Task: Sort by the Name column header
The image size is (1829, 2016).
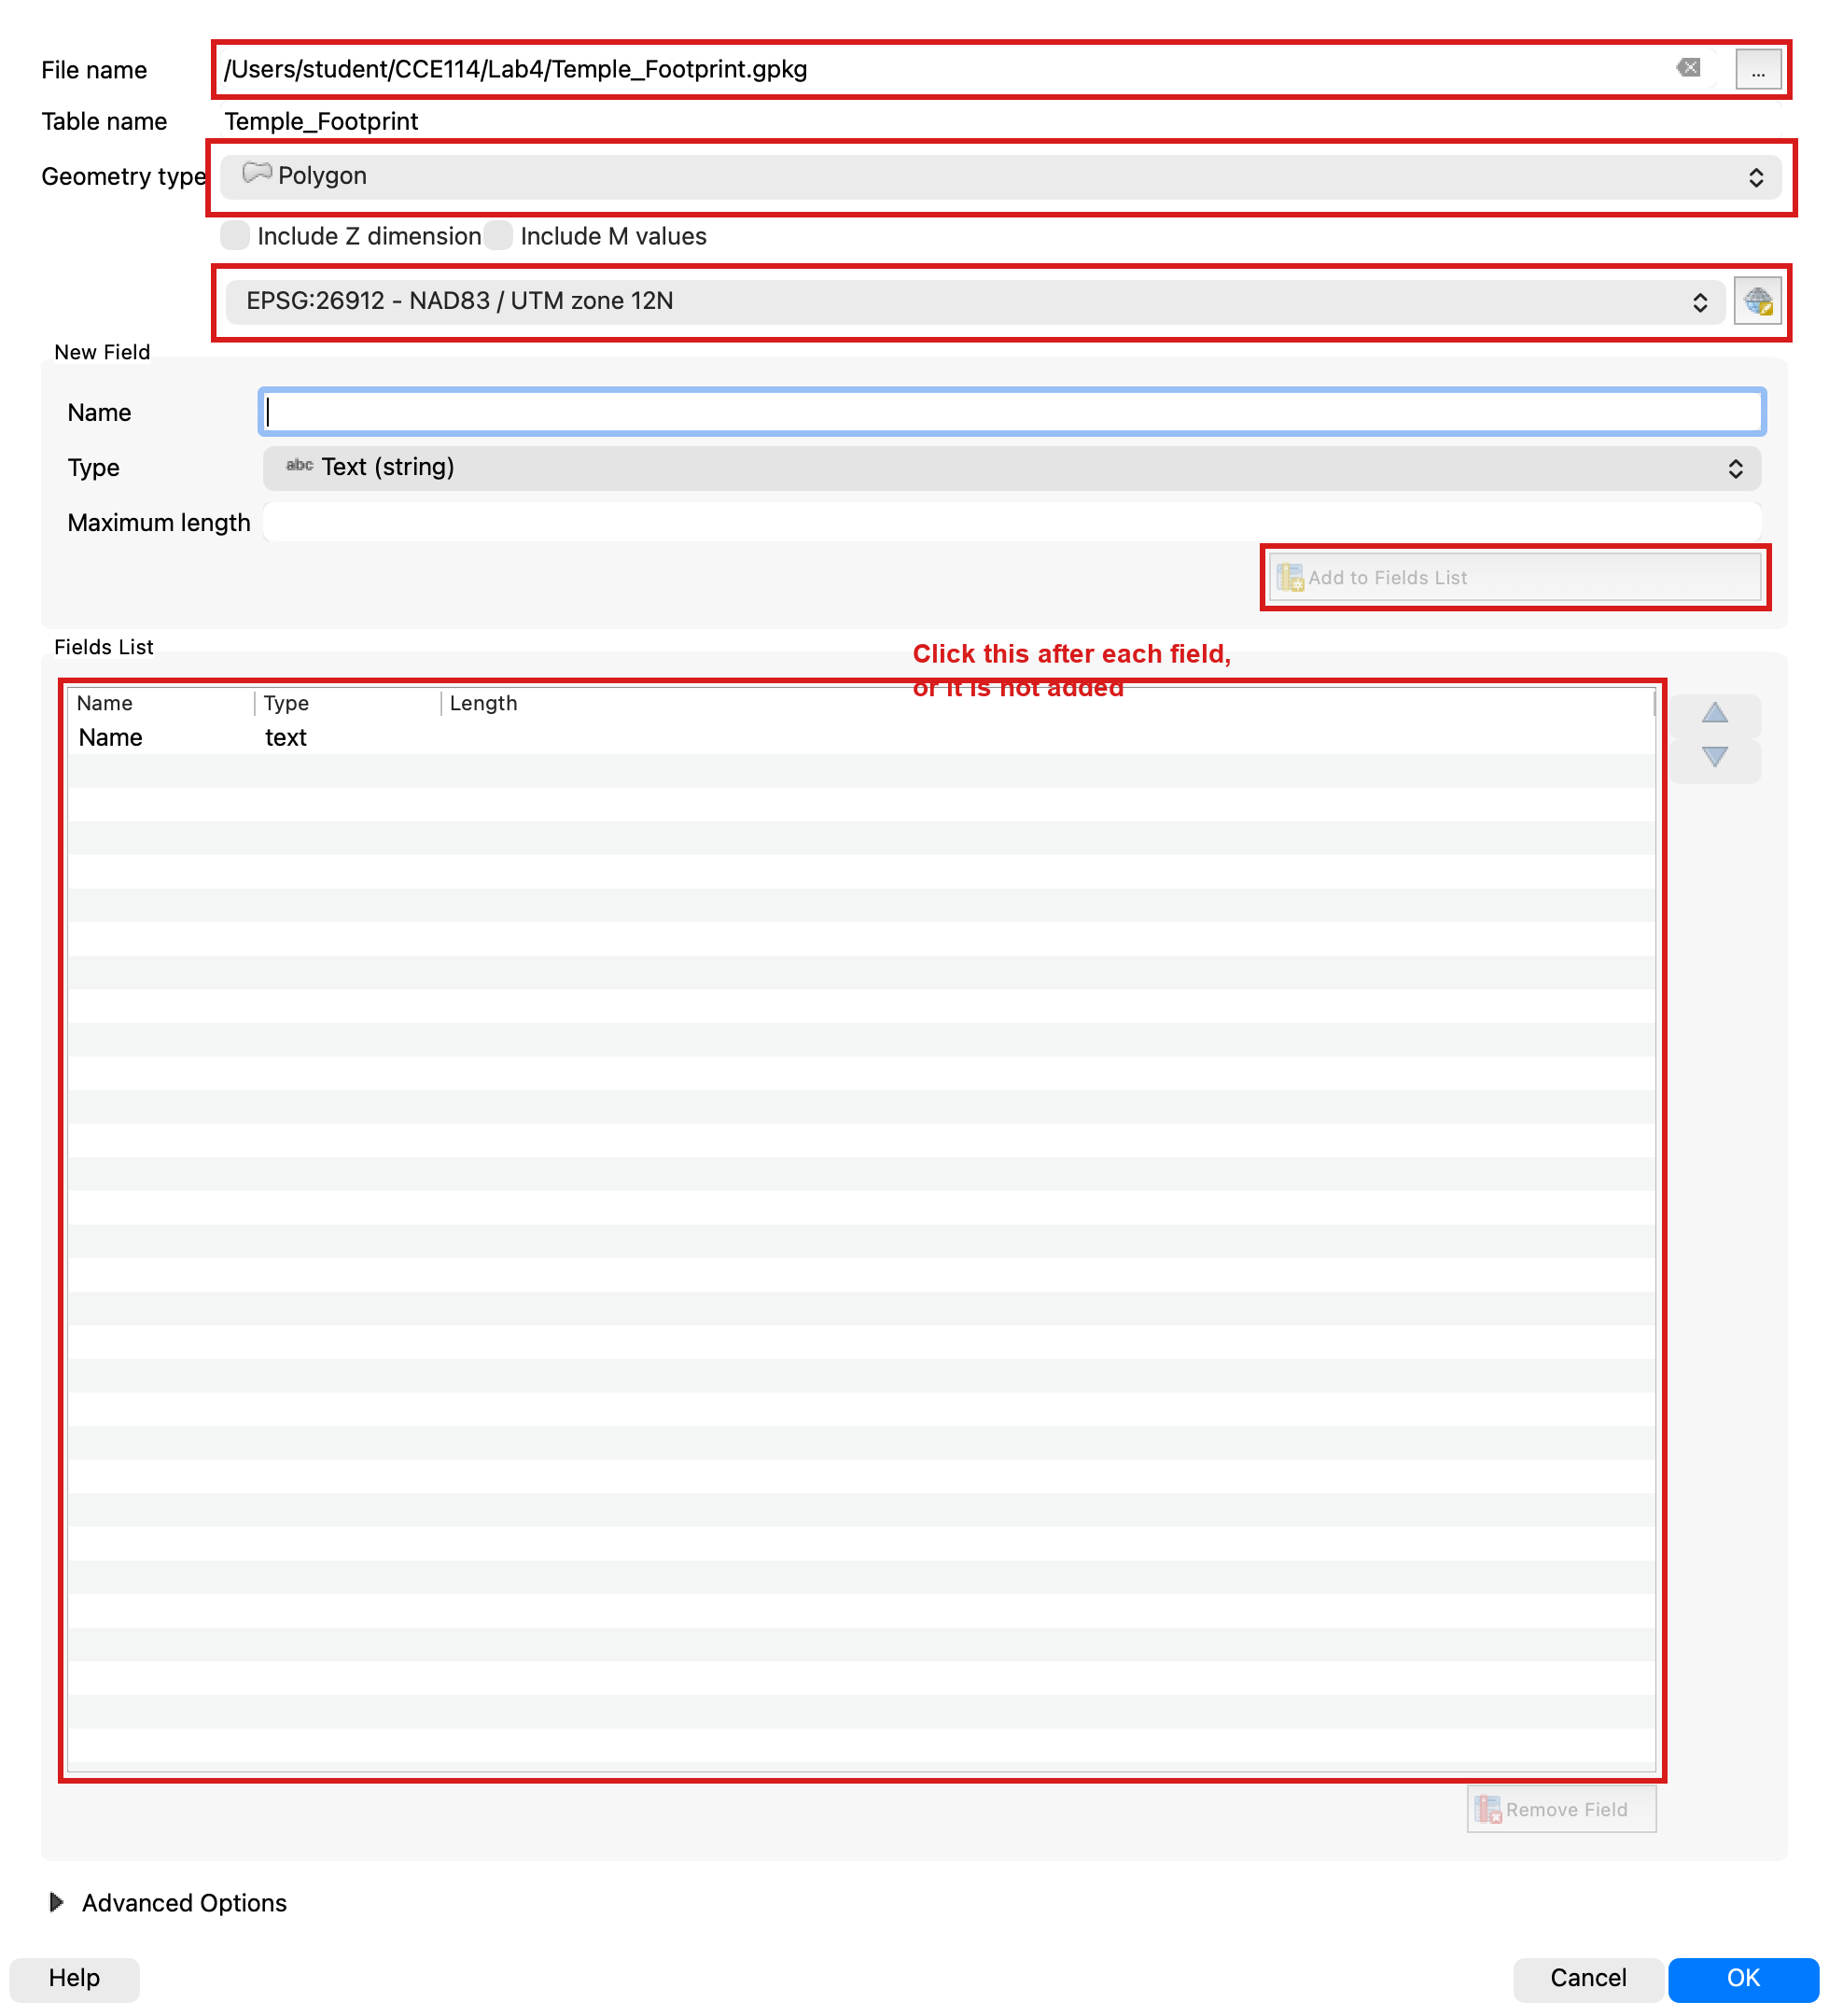Action: (160, 703)
